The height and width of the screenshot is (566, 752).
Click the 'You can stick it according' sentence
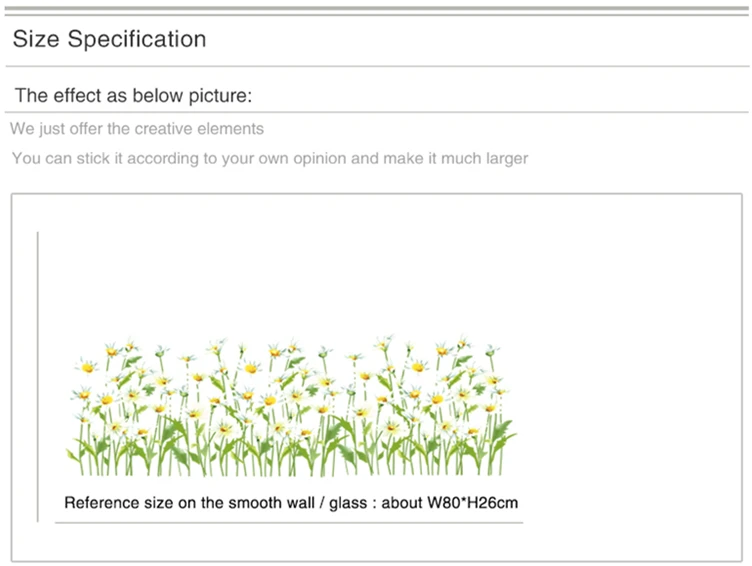270,158
